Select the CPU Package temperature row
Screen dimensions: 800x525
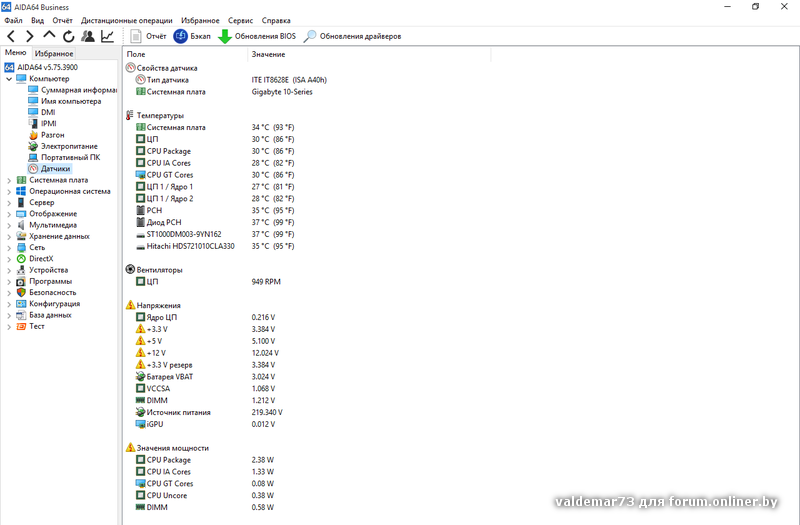pos(215,151)
